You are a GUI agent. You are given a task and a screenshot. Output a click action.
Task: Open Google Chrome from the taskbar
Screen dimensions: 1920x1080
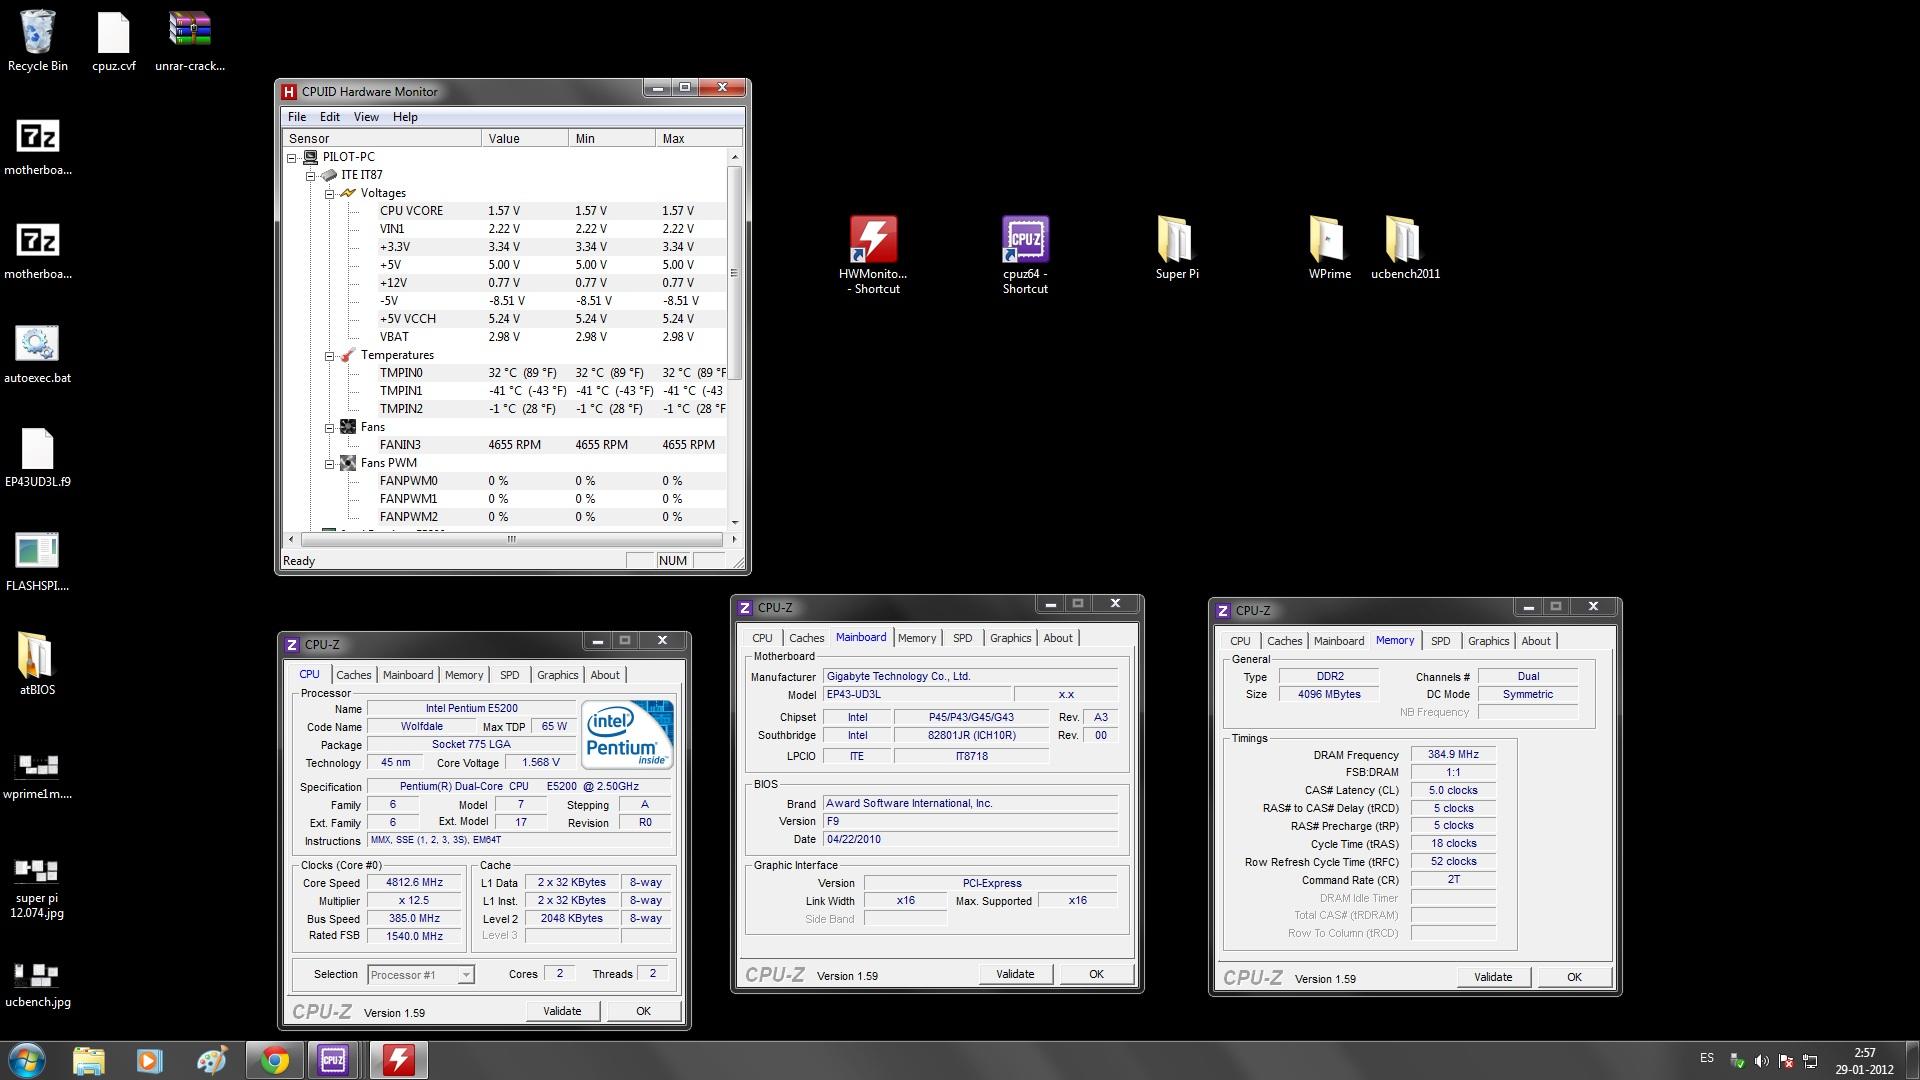274,1060
